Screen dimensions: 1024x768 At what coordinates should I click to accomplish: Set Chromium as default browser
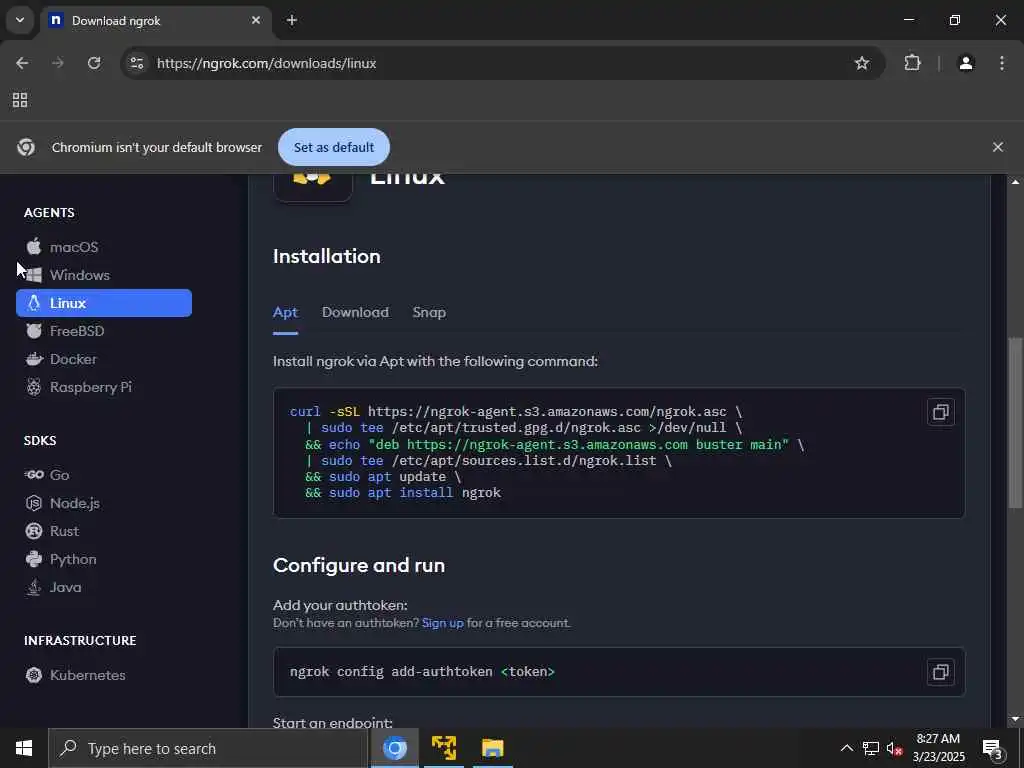click(x=334, y=148)
